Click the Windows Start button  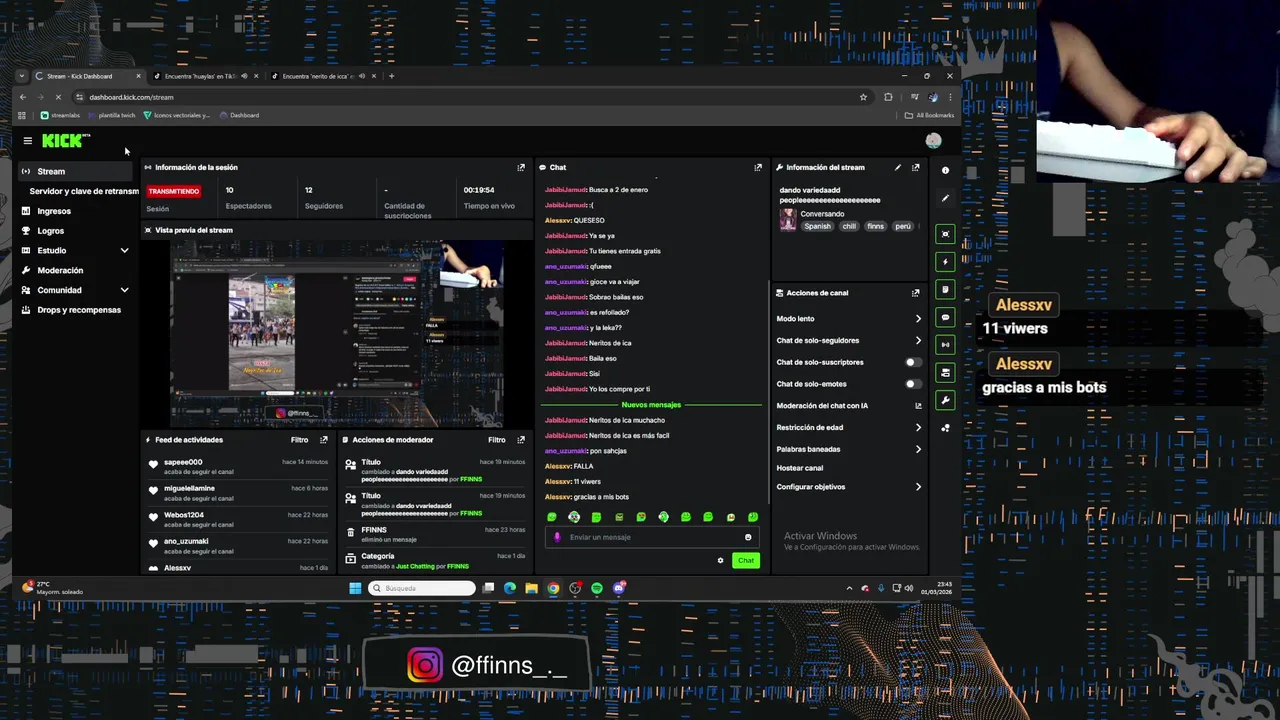click(355, 588)
